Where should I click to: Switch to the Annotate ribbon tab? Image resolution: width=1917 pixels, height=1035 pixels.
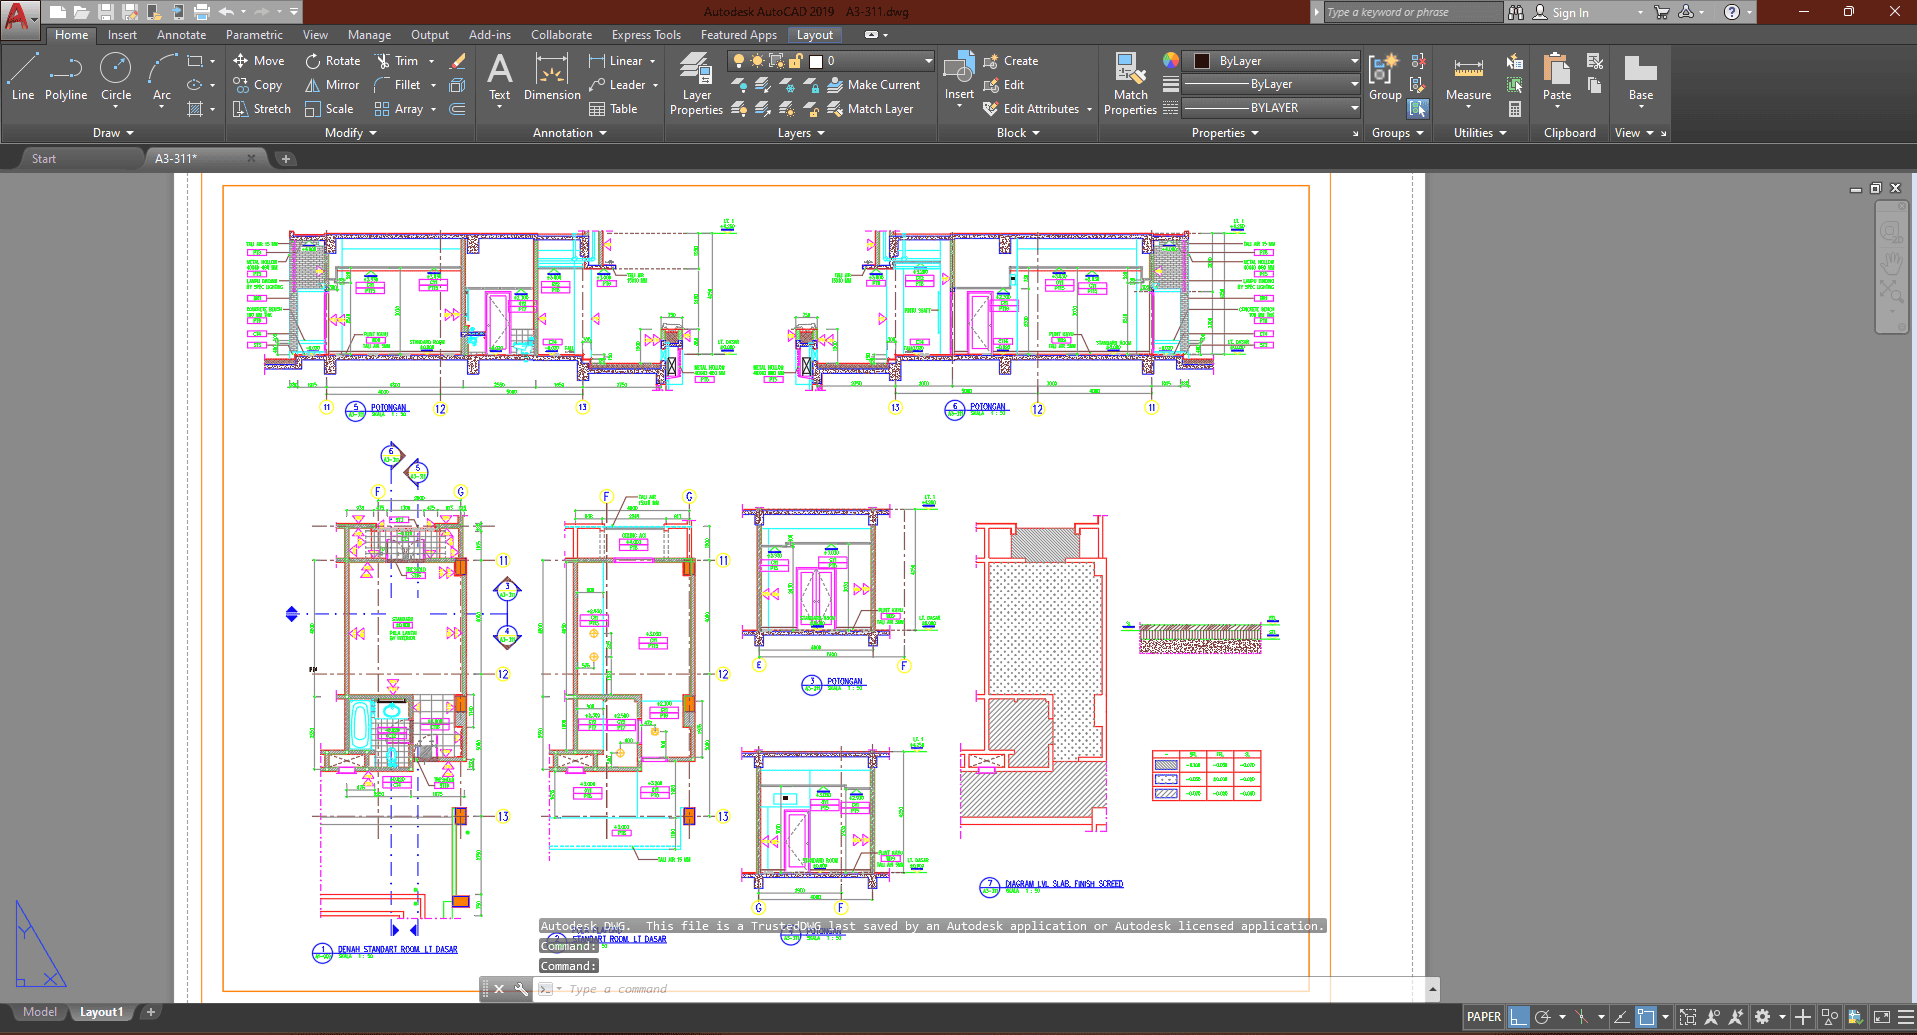click(181, 35)
